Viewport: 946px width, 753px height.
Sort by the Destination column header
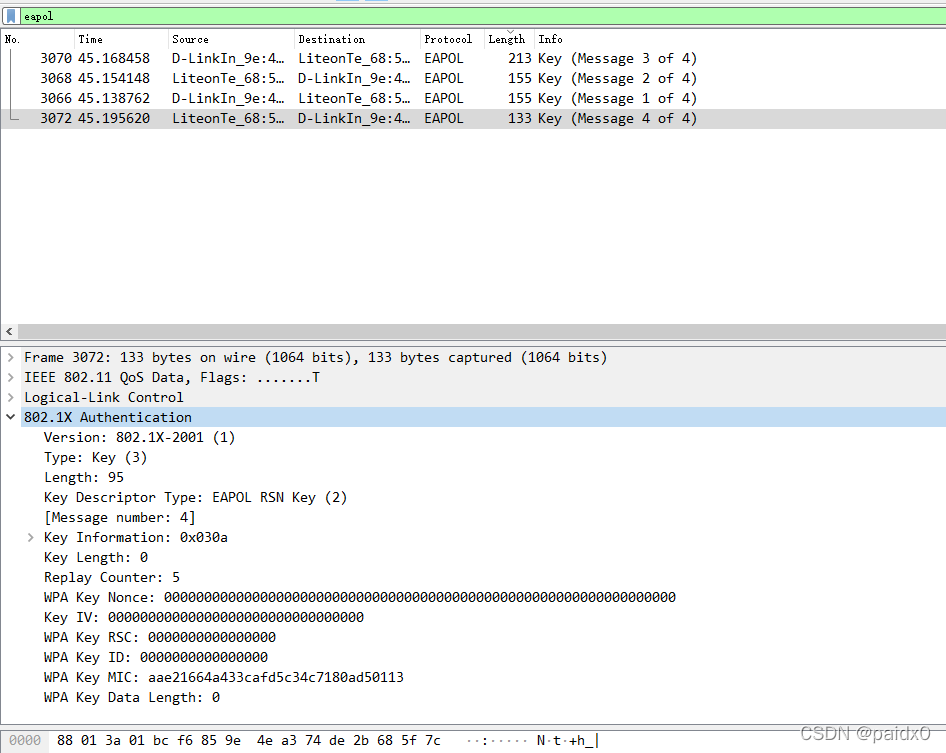(357, 39)
